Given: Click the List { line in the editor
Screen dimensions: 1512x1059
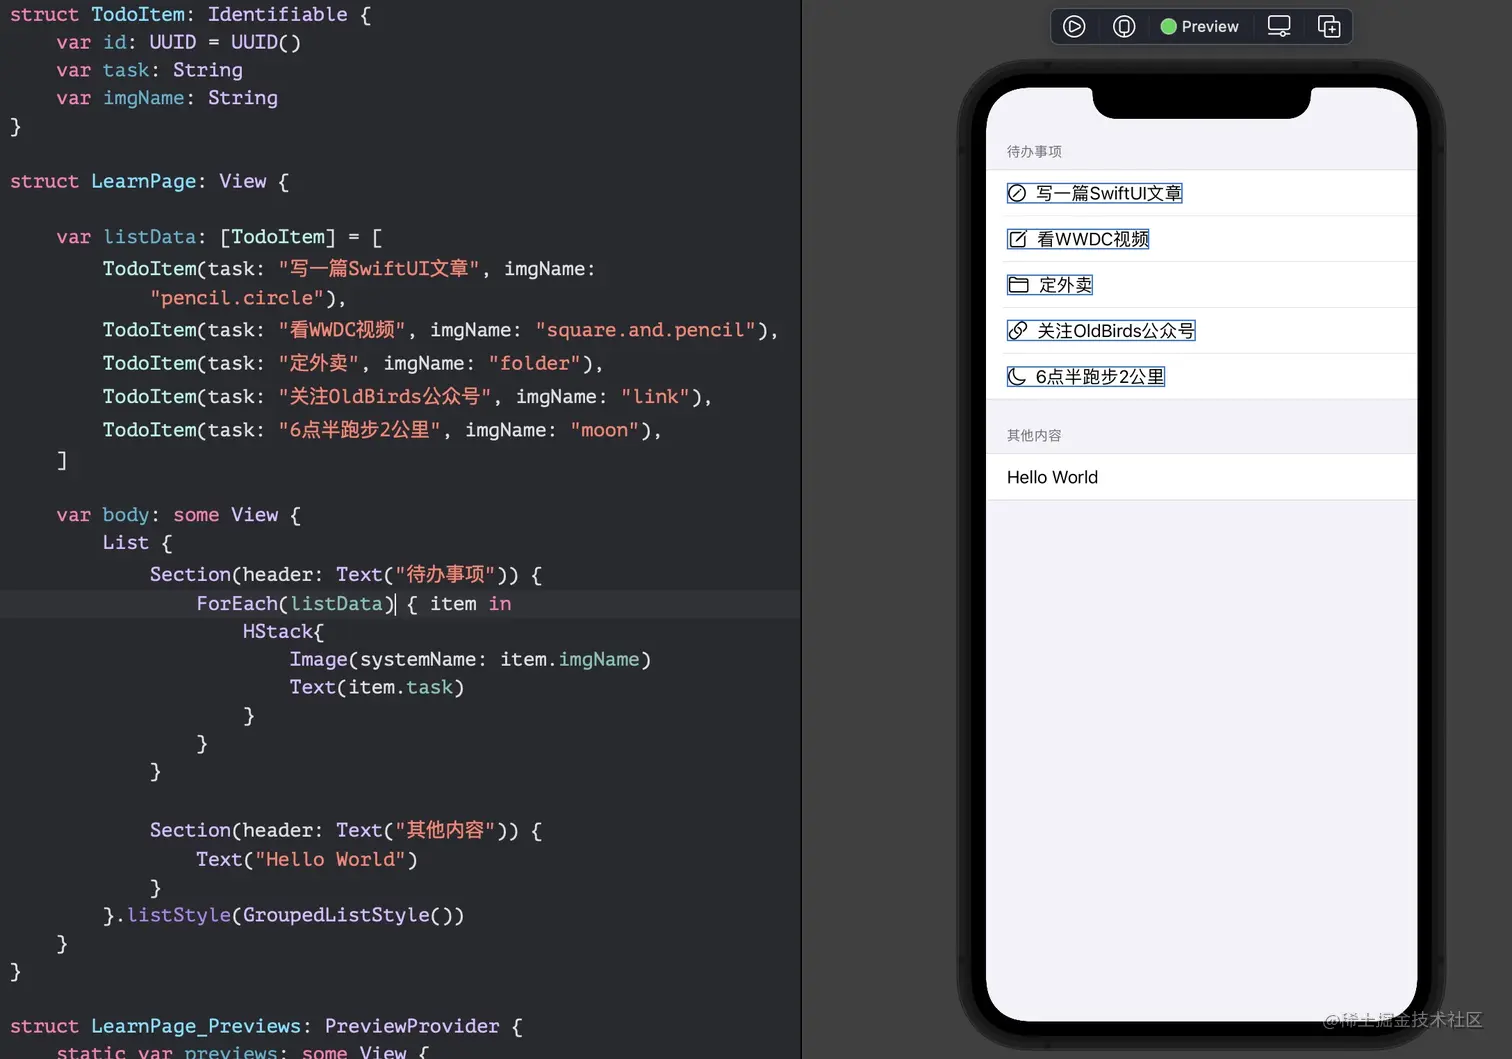Looking at the screenshot, I should [x=137, y=543].
